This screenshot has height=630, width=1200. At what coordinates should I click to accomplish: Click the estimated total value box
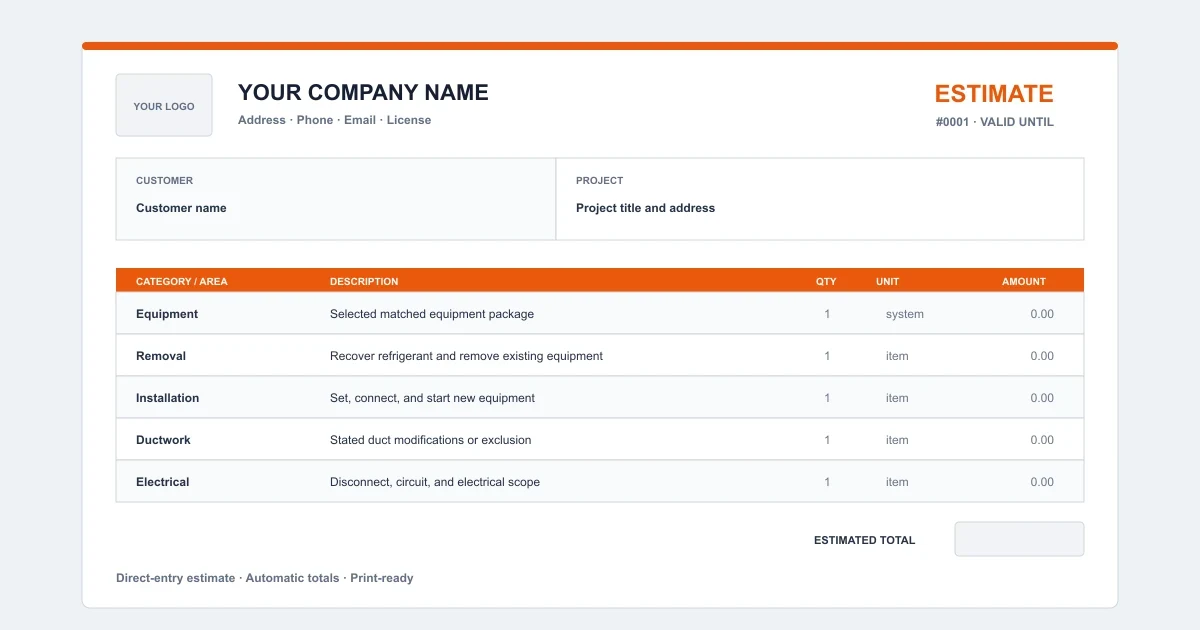pos(1019,539)
